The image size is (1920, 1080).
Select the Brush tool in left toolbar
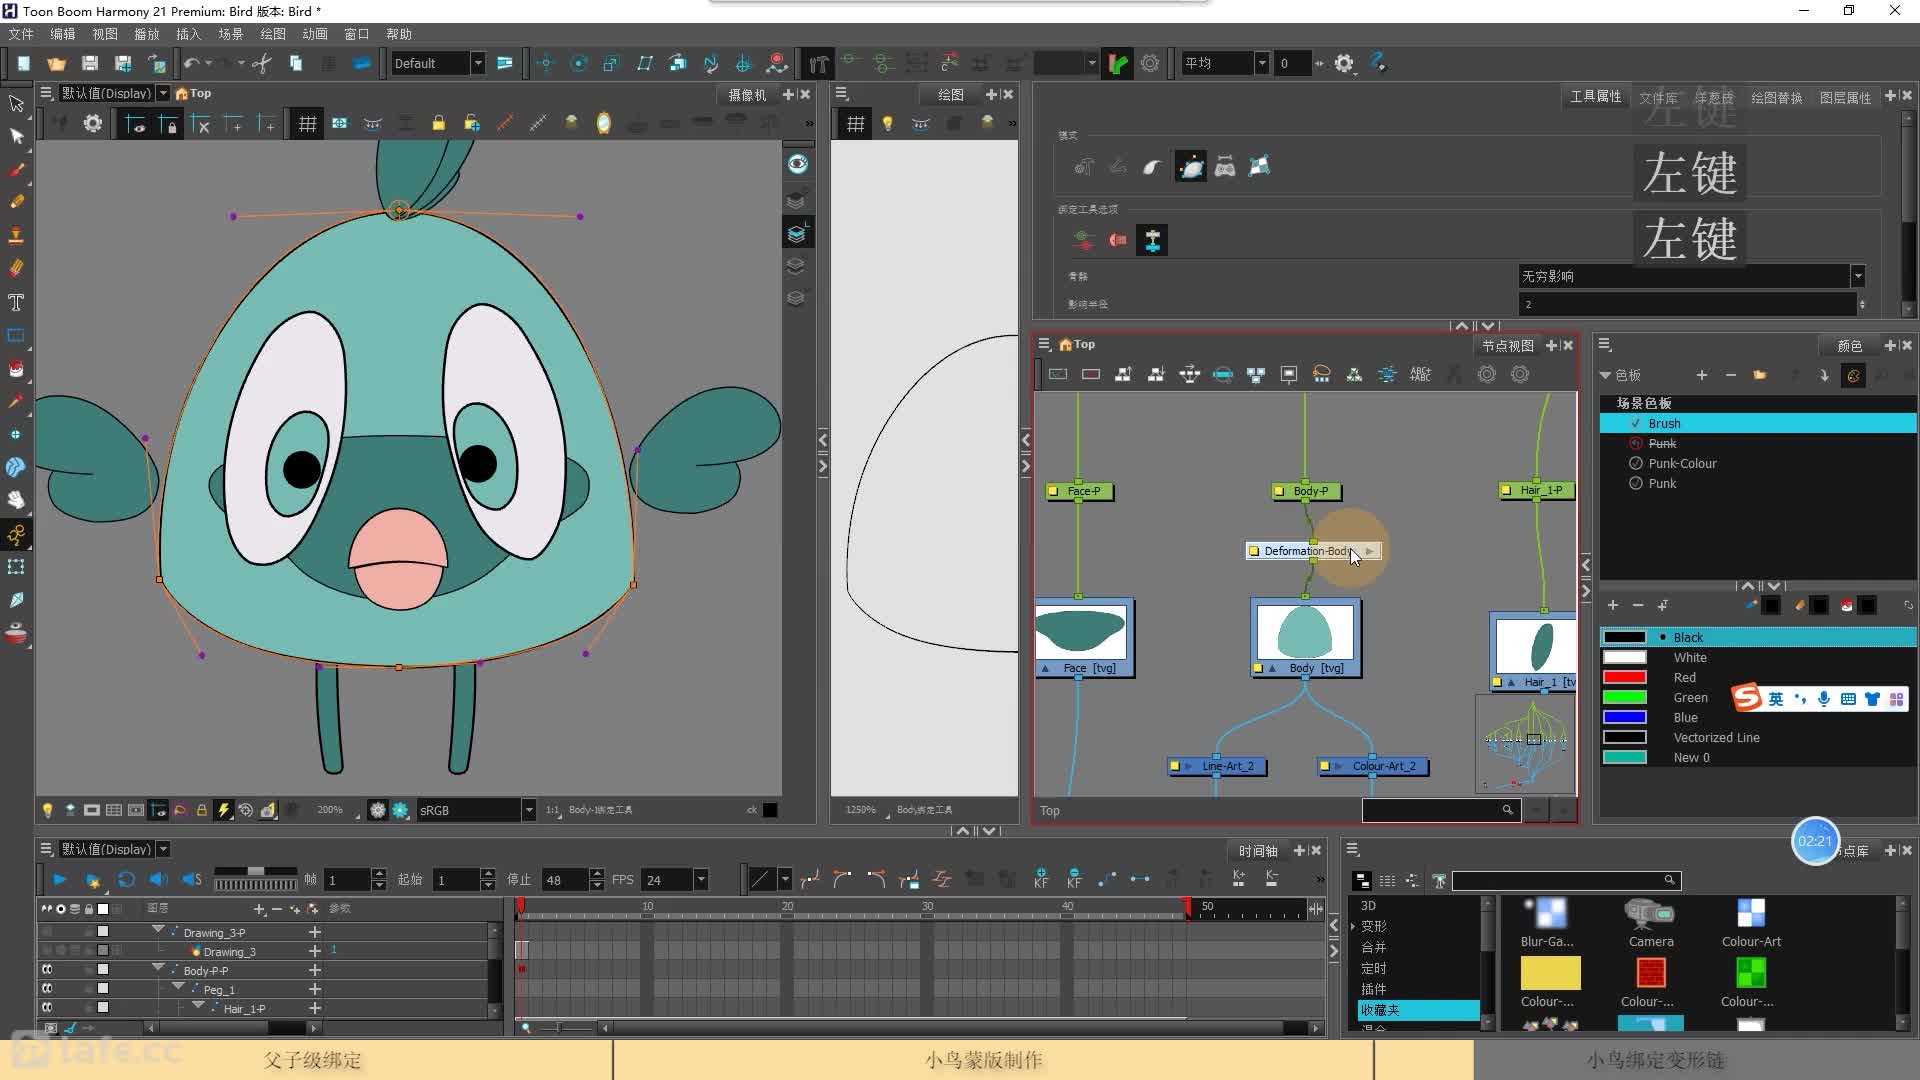[16, 169]
